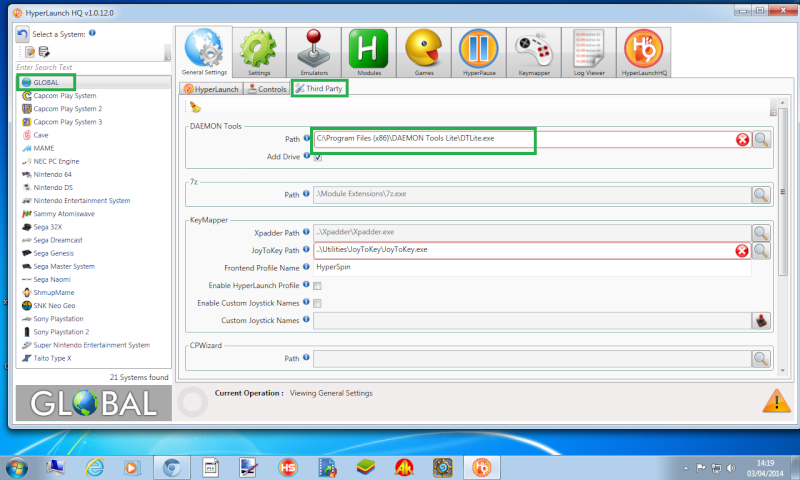This screenshot has width=800, height=480.
Task: Browse for CPWizard path
Action: 761,359
